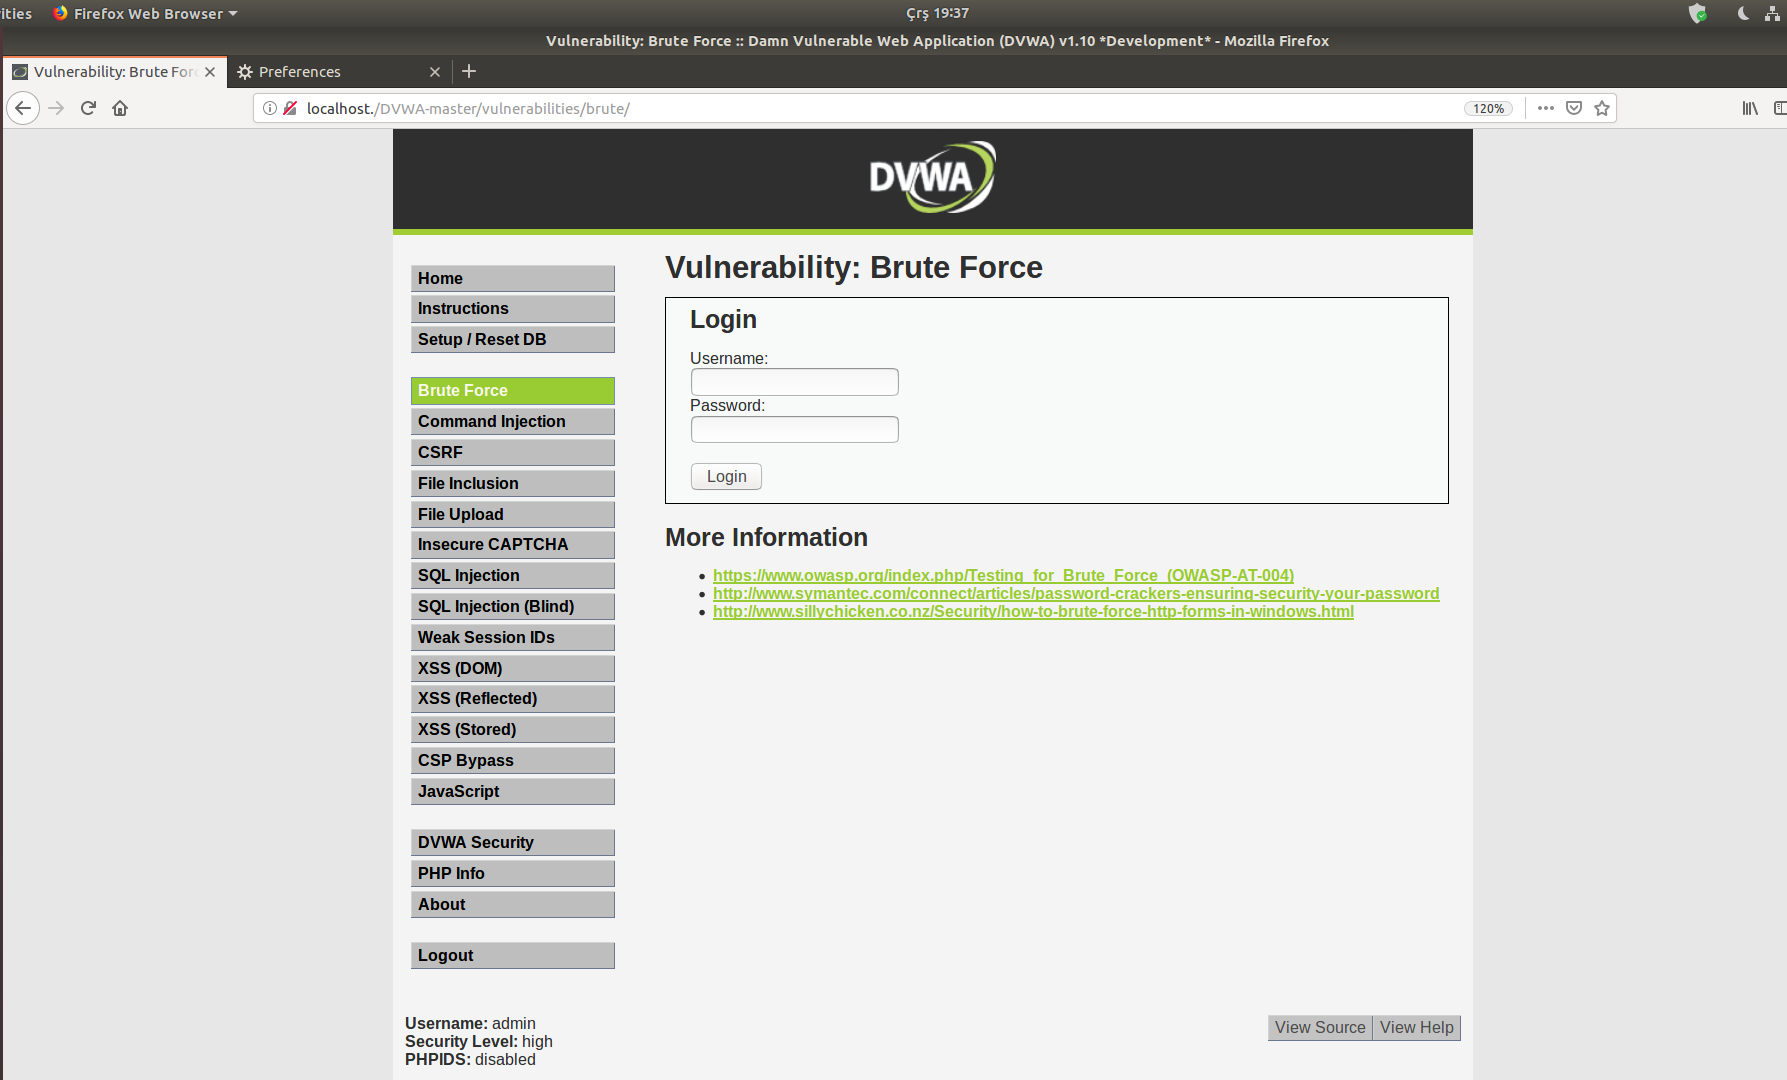Open Setup / Reset DB page
The image size is (1787, 1080).
click(x=512, y=339)
